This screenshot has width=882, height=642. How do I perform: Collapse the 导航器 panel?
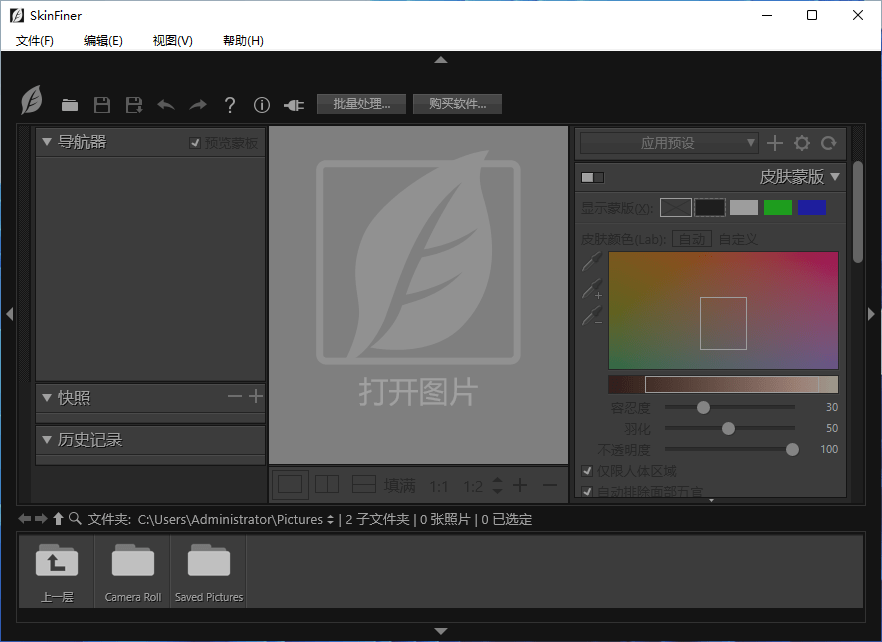[x=47, y=142]
